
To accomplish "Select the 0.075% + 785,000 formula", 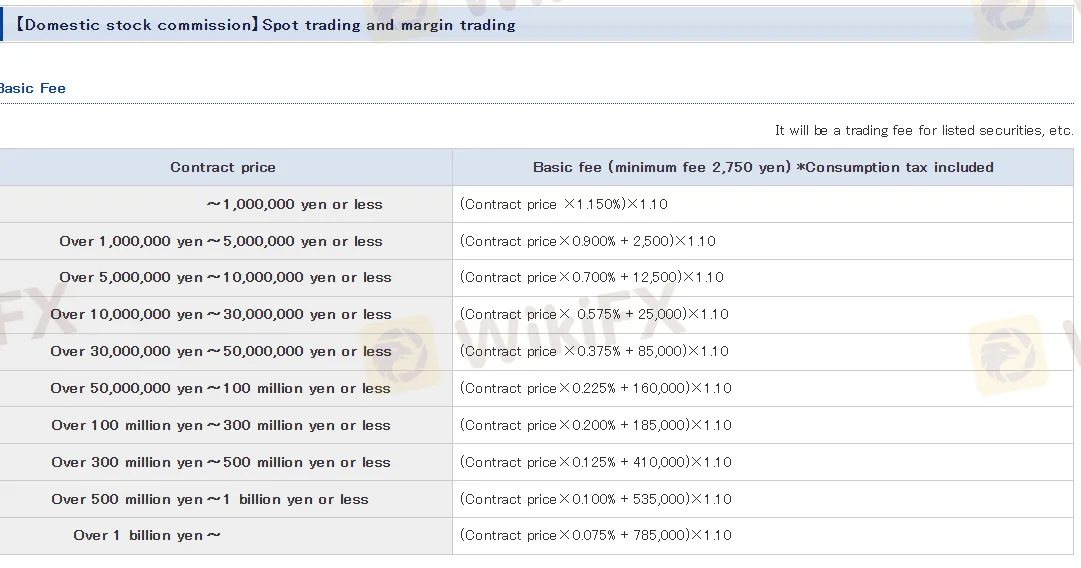I will (x=595, y=535).
